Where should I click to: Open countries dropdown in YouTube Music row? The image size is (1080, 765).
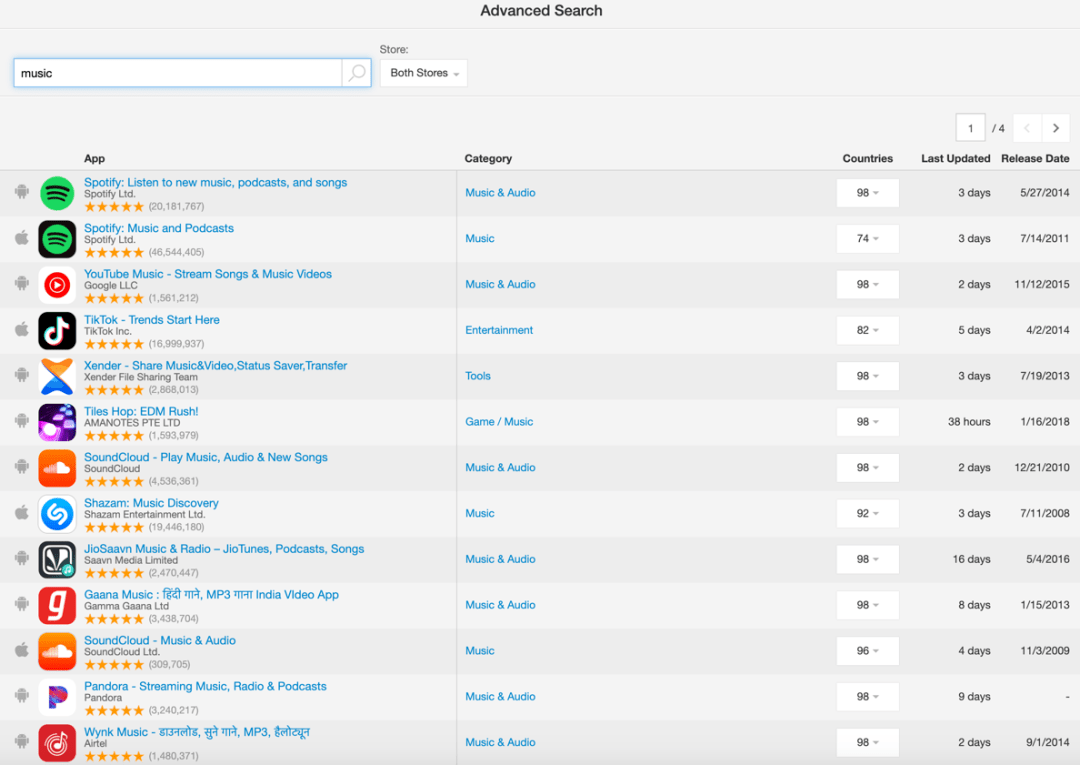tap(867, 284)
